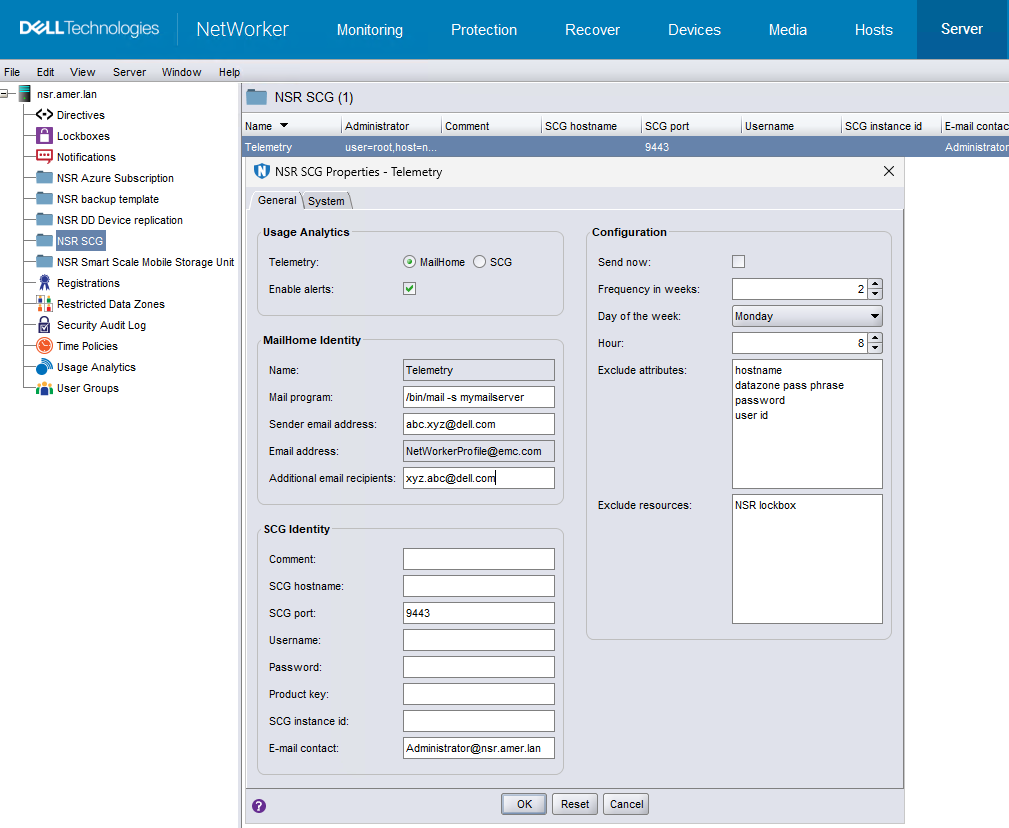Screen dimensions: 1009x828
Task: Collapse the nsr.amer.lan tree node
Action: pyautogui.click(x=6, y=94)
